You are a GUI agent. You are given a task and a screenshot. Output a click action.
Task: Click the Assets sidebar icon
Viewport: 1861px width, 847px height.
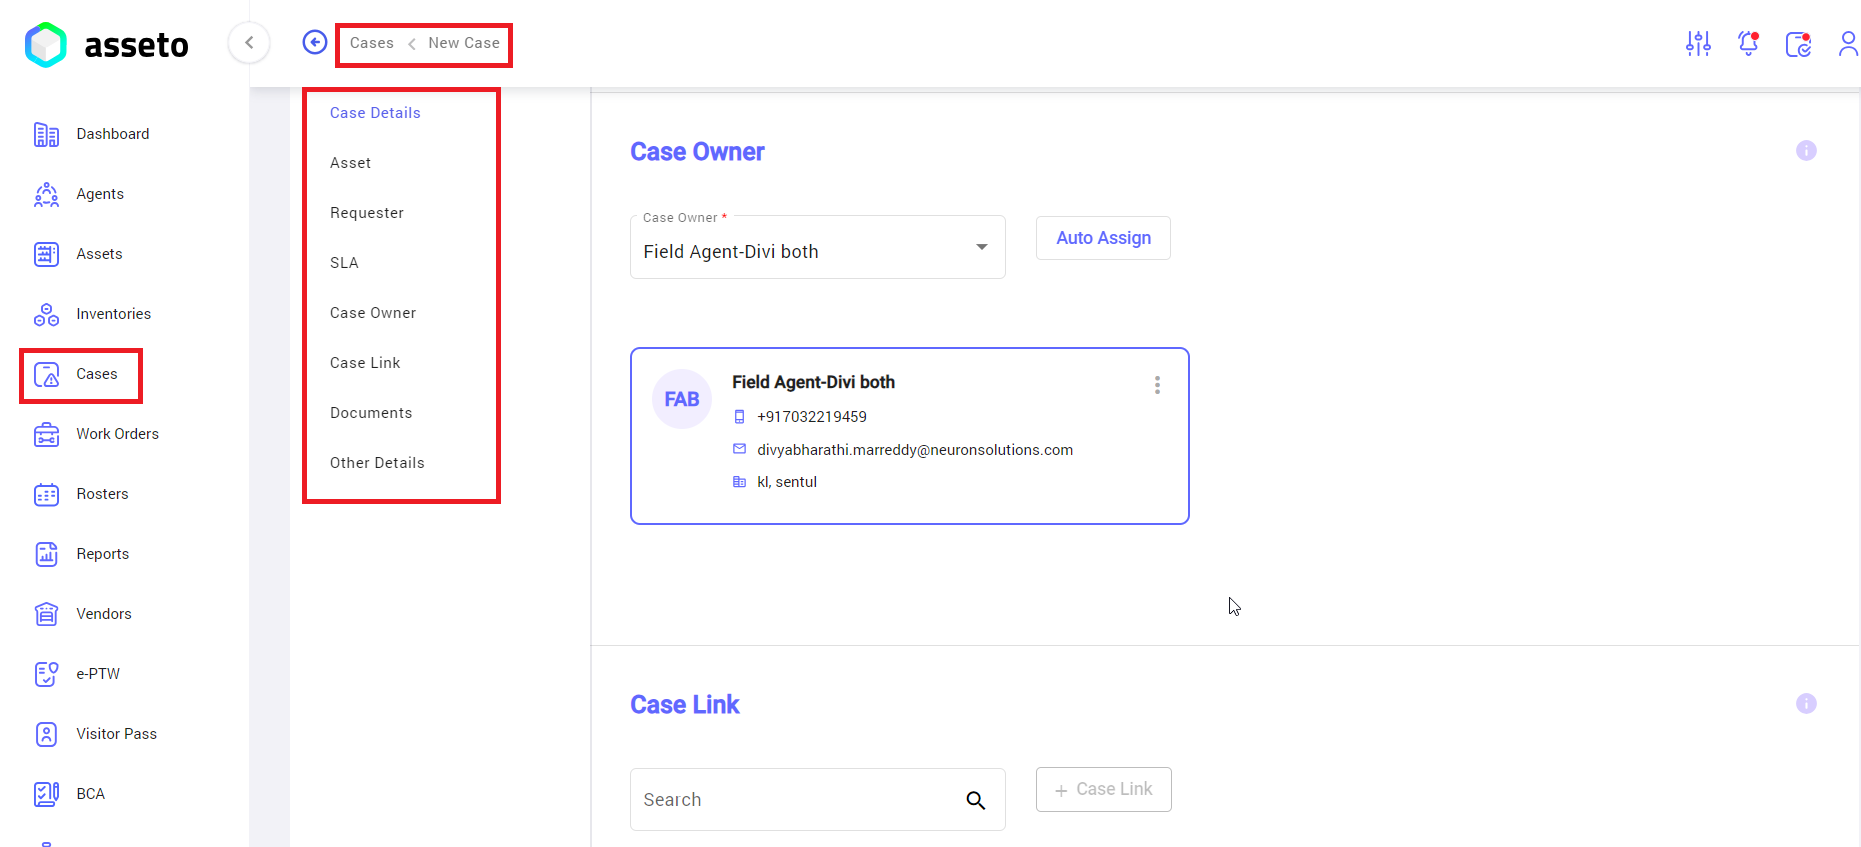[x=46, y=254]
